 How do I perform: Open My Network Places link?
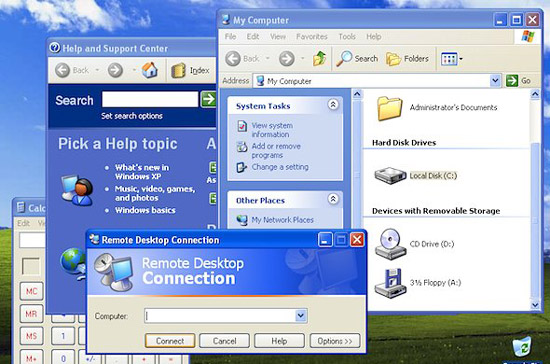282,220
